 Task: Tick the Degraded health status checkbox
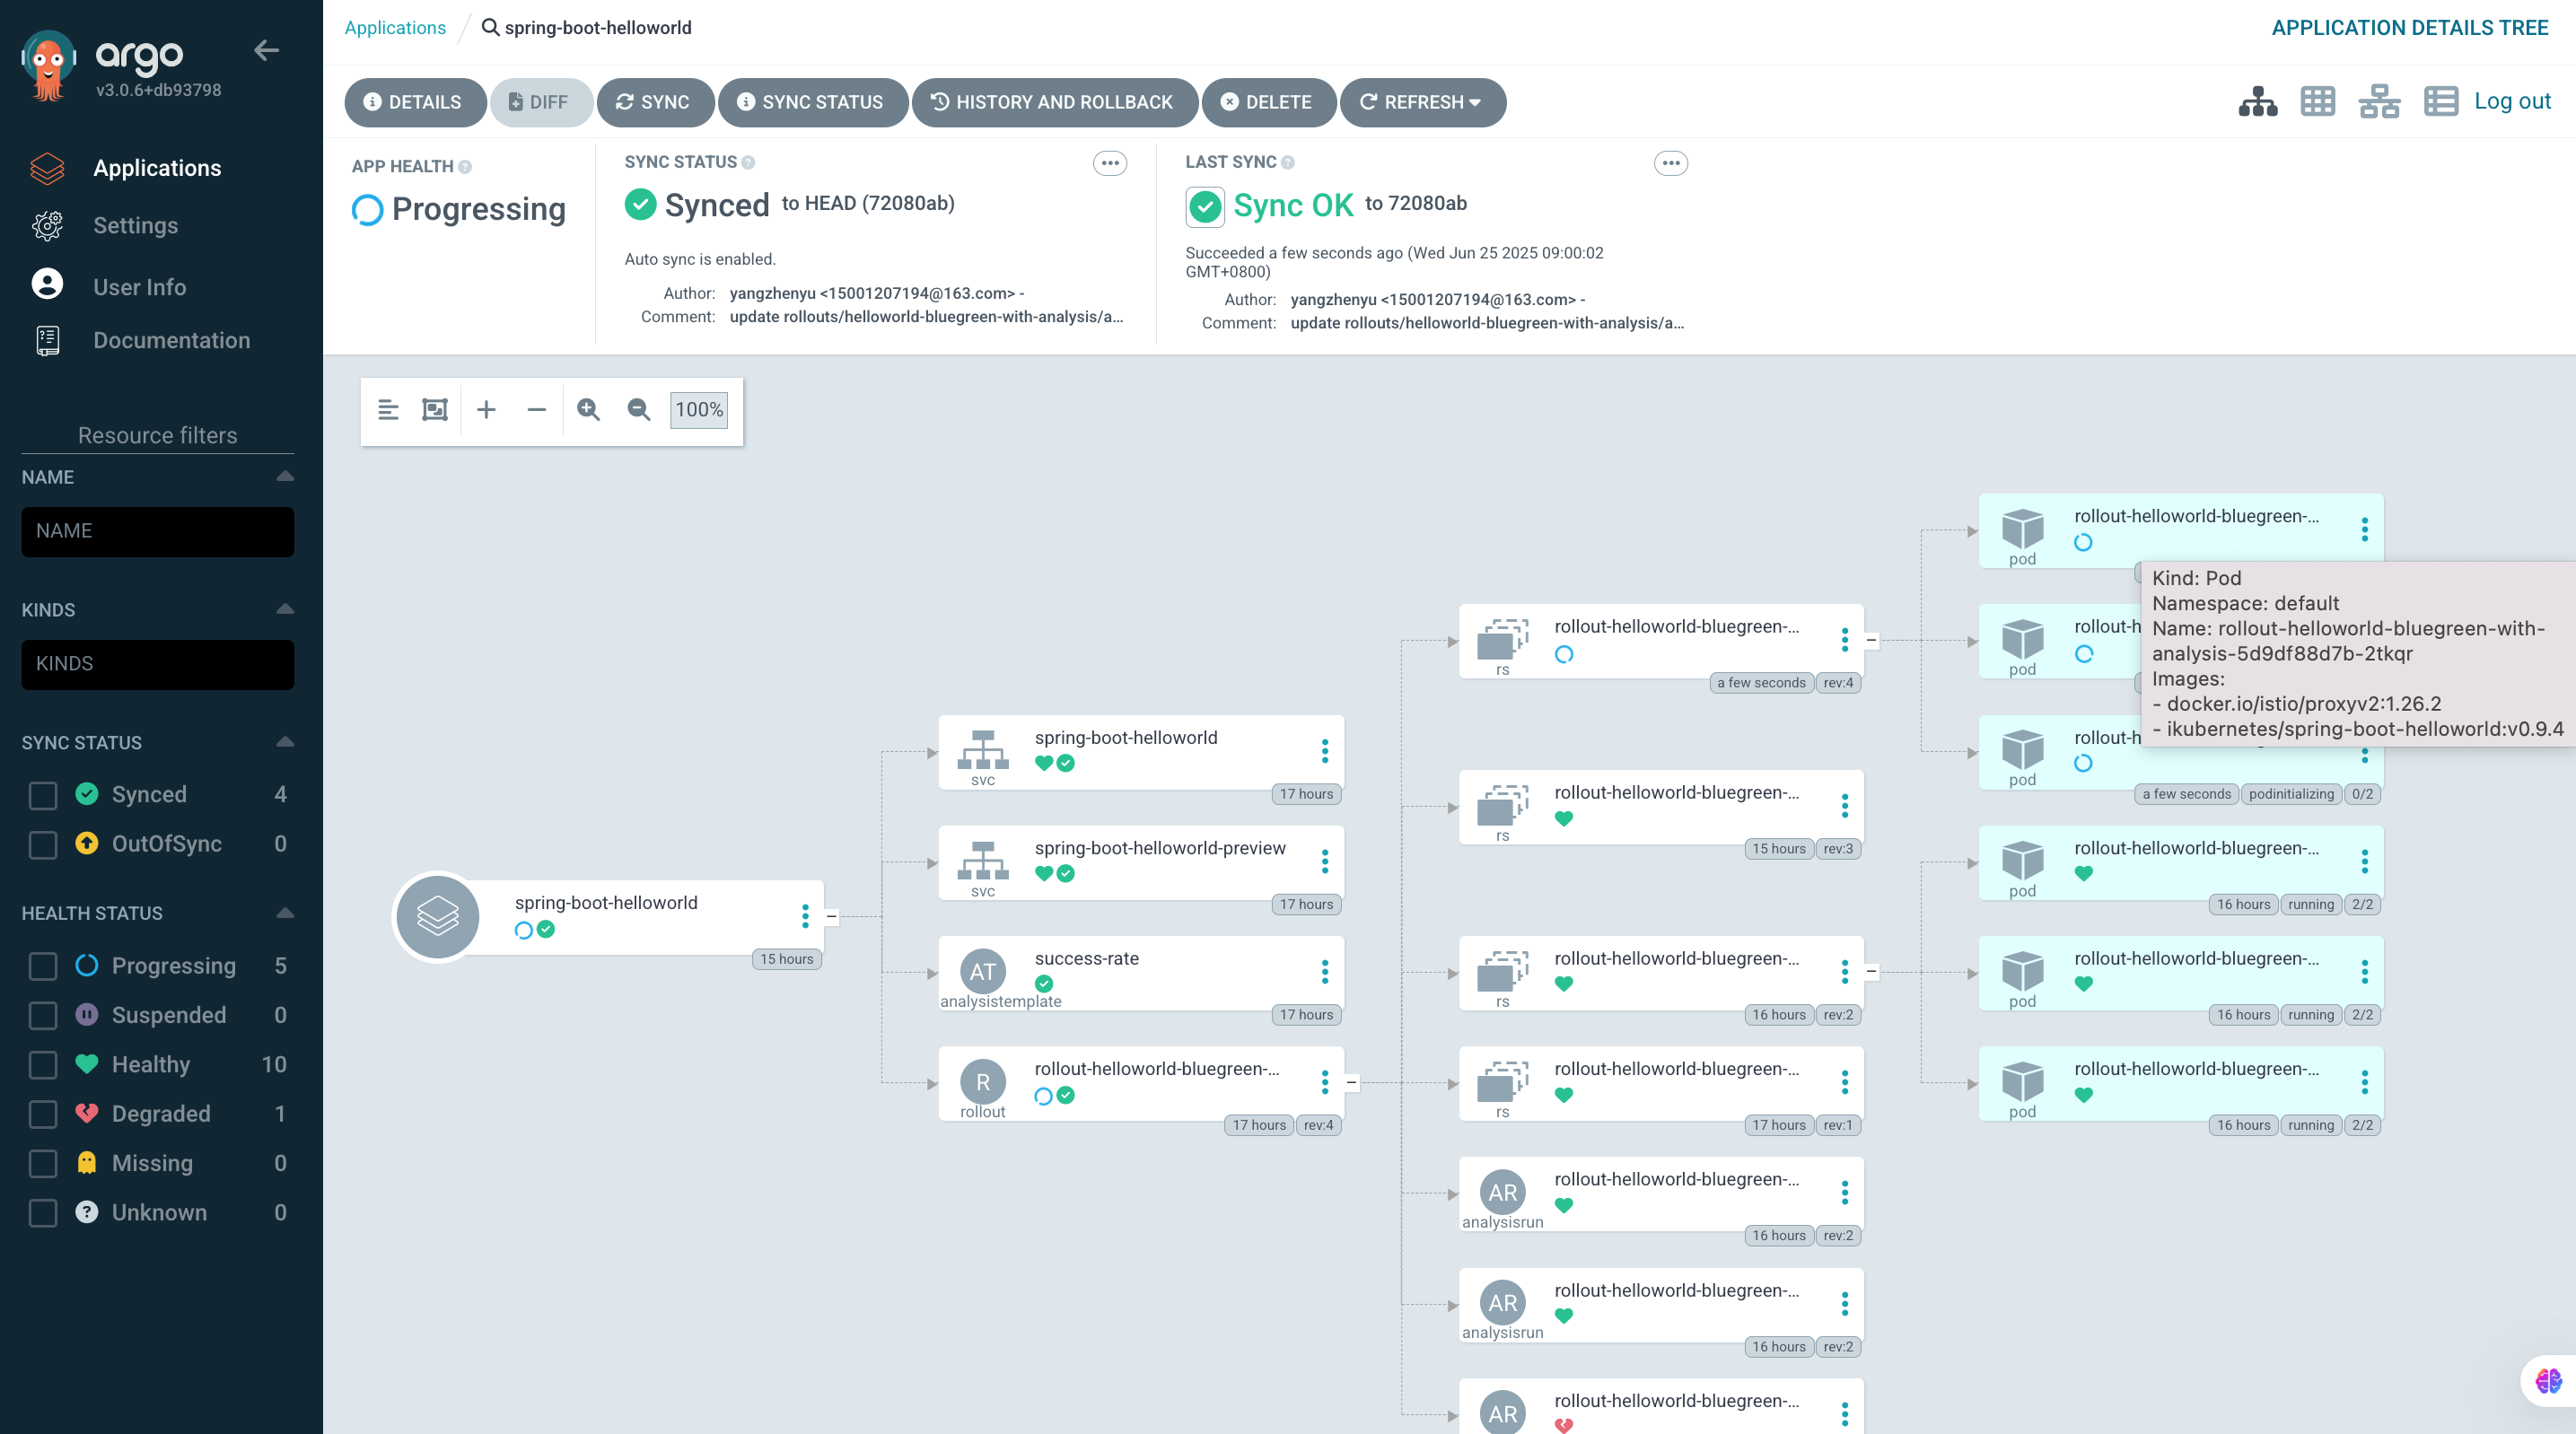click(x=43, y=1114)
